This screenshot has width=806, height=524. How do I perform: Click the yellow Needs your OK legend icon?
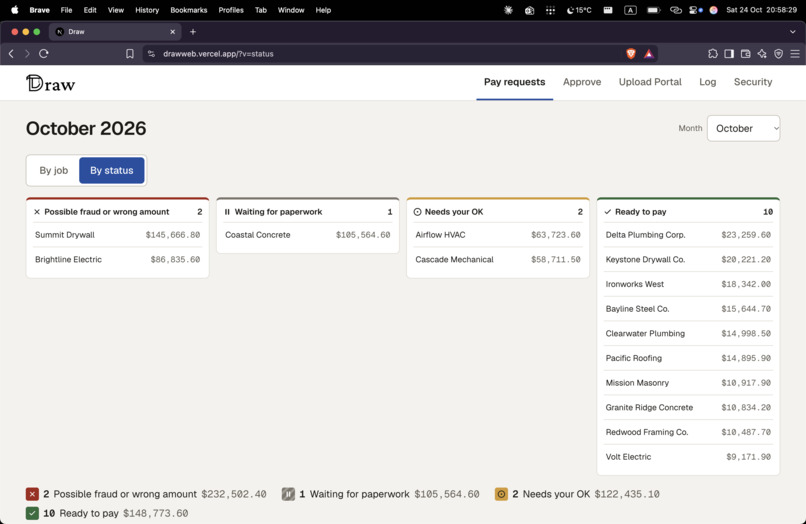[x=501, y=494]
